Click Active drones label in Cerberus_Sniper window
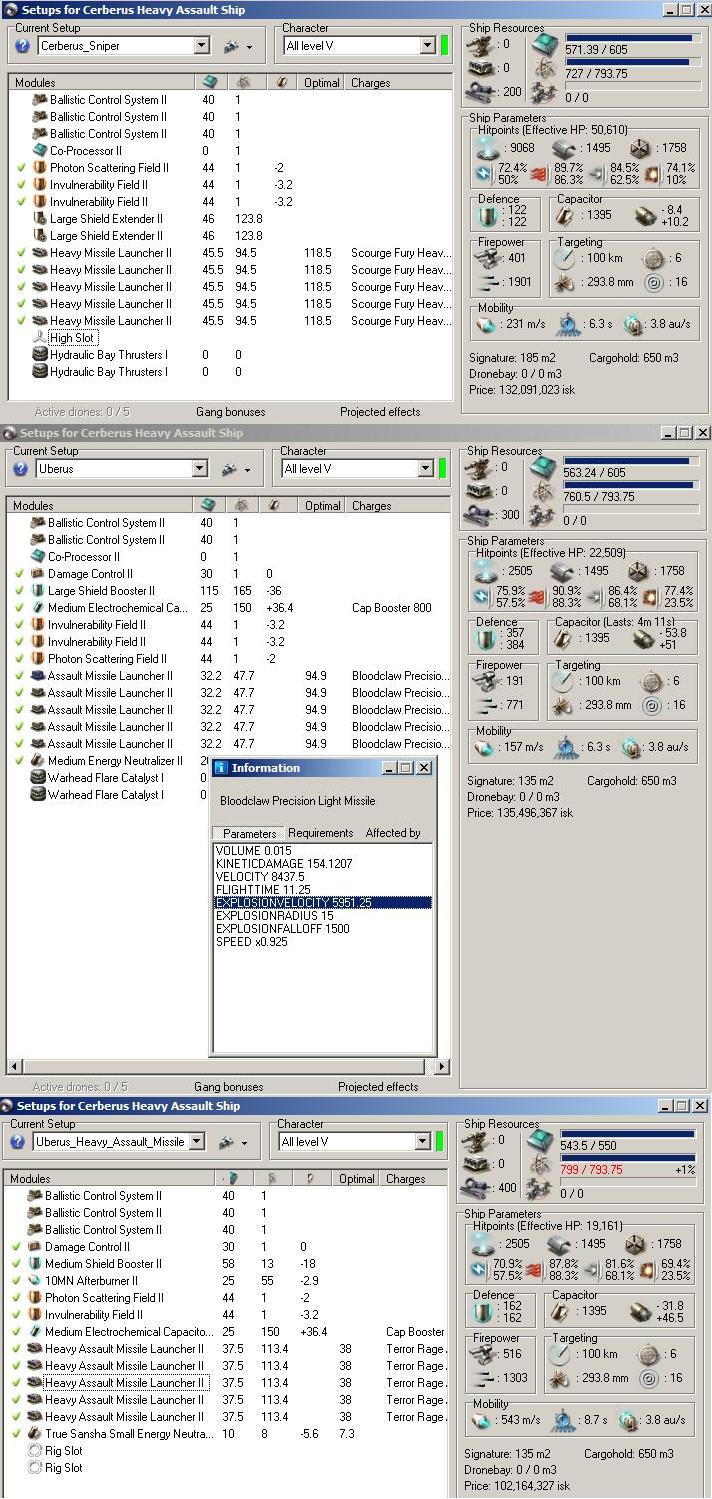This screenshot has height=1499, width=712. (x=81, y=412)
